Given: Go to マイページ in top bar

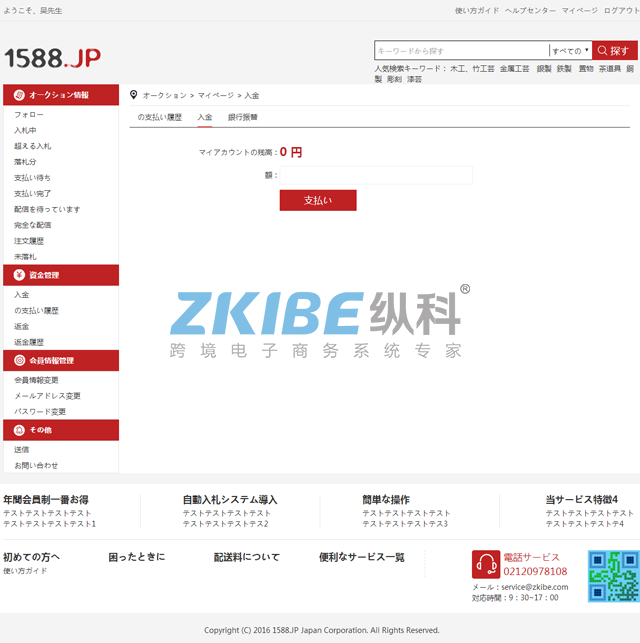Looking at the screenshot, I should click(579, 11).
